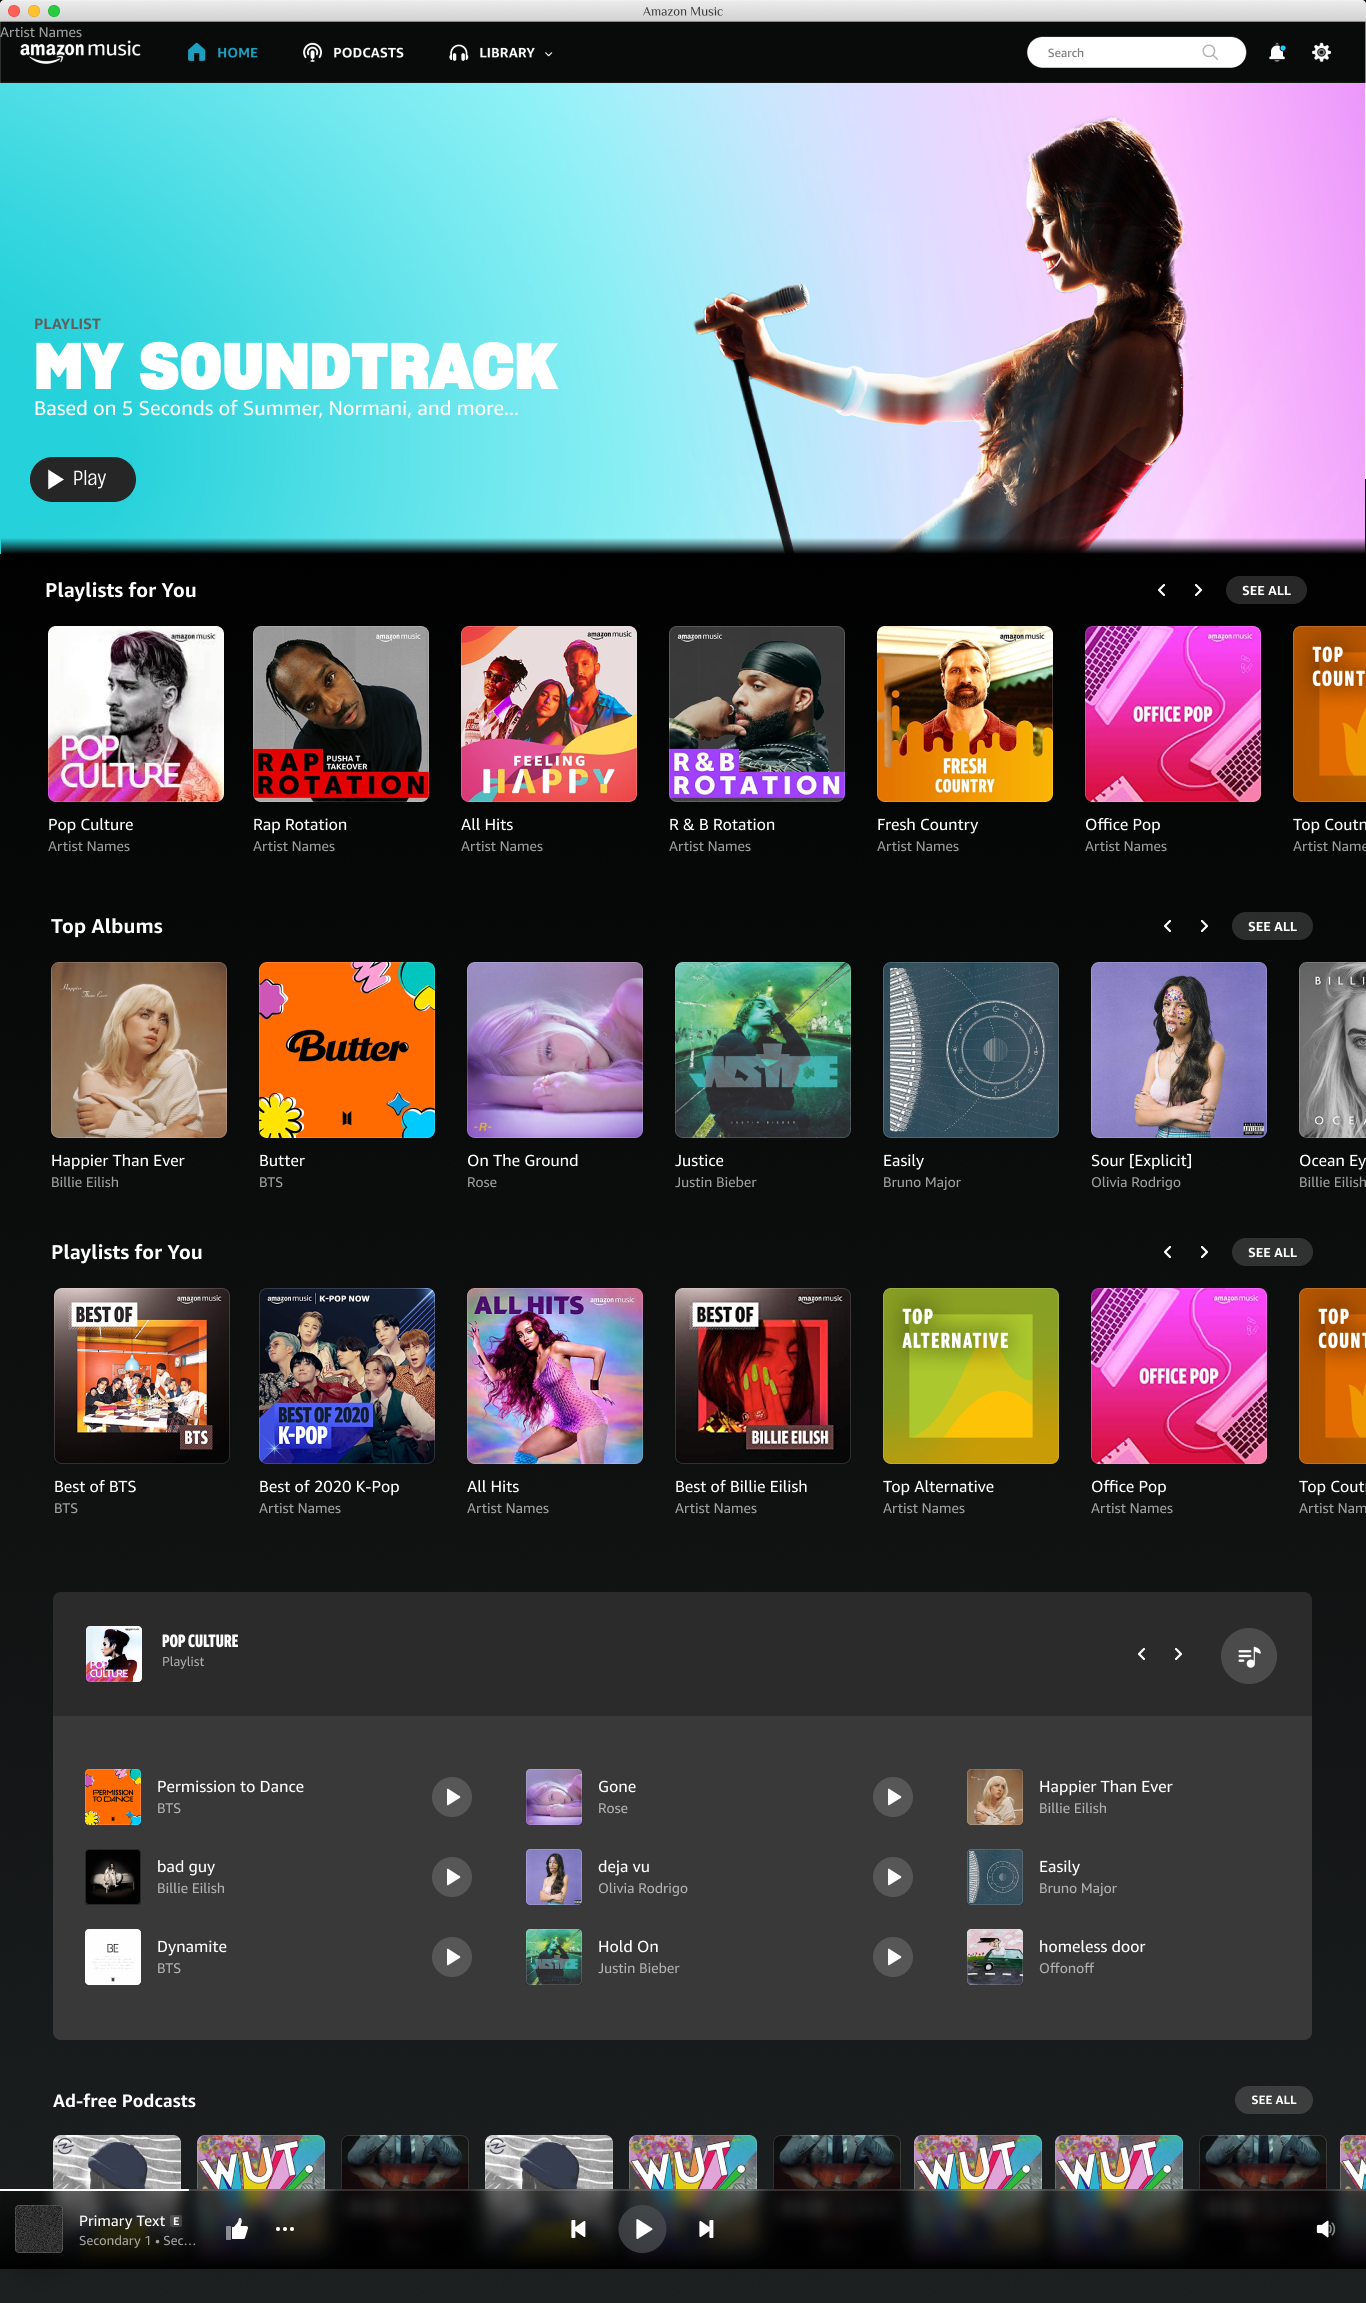The image size is (1366, 2303).
Task: Like the current track with thumbs up
Action: 237,2229
